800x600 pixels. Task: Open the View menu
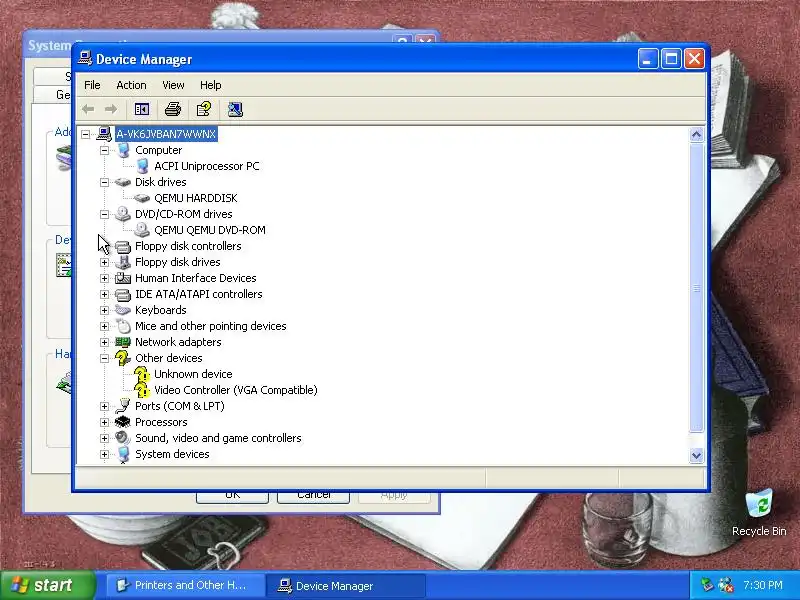point(173,85)
